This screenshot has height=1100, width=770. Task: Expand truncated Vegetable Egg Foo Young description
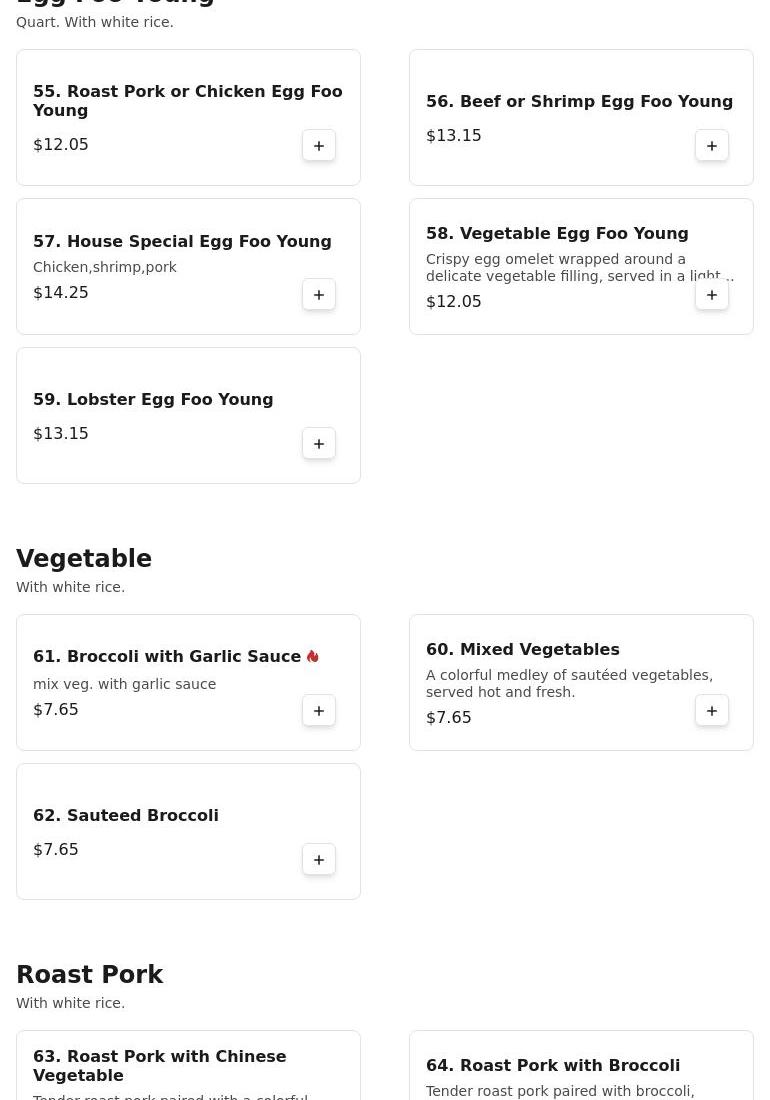point(579,267)
